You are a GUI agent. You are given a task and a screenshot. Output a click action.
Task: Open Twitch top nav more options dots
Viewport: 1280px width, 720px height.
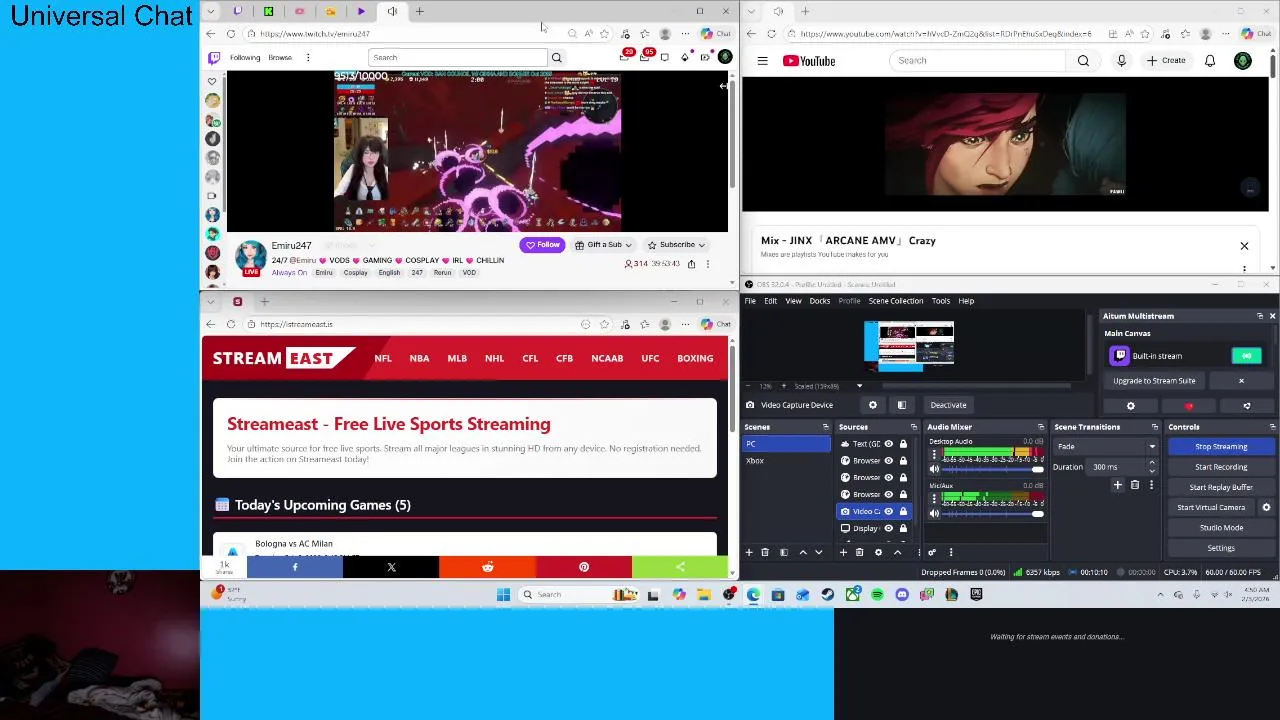308,58
